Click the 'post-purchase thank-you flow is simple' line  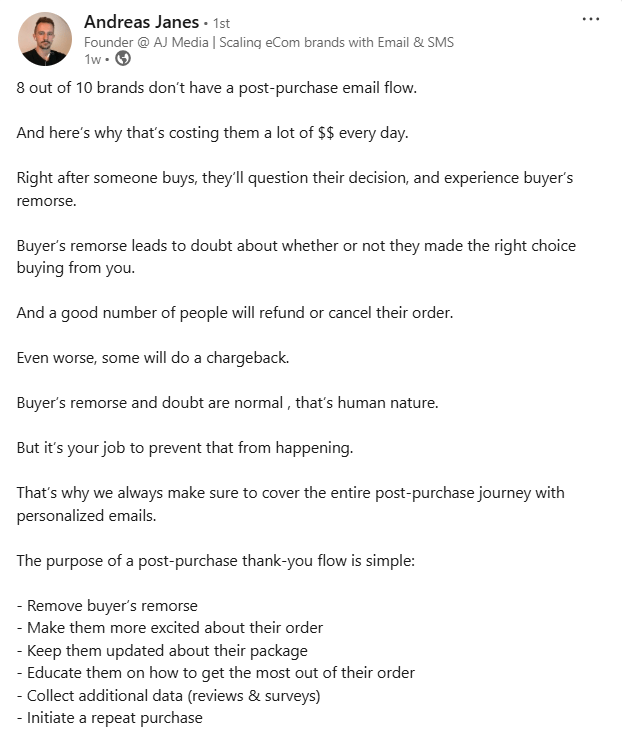pyautogui.click(x=216, y=560)
